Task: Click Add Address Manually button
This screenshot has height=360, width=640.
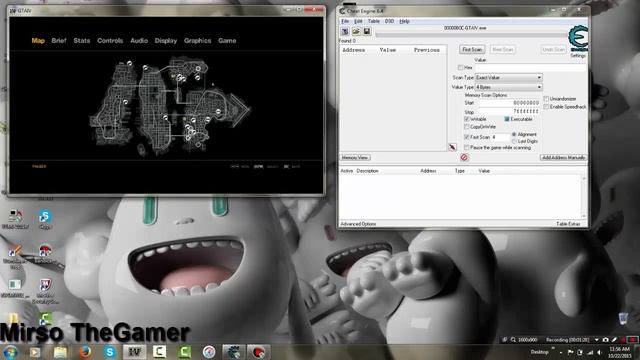Action: point(563,158)
